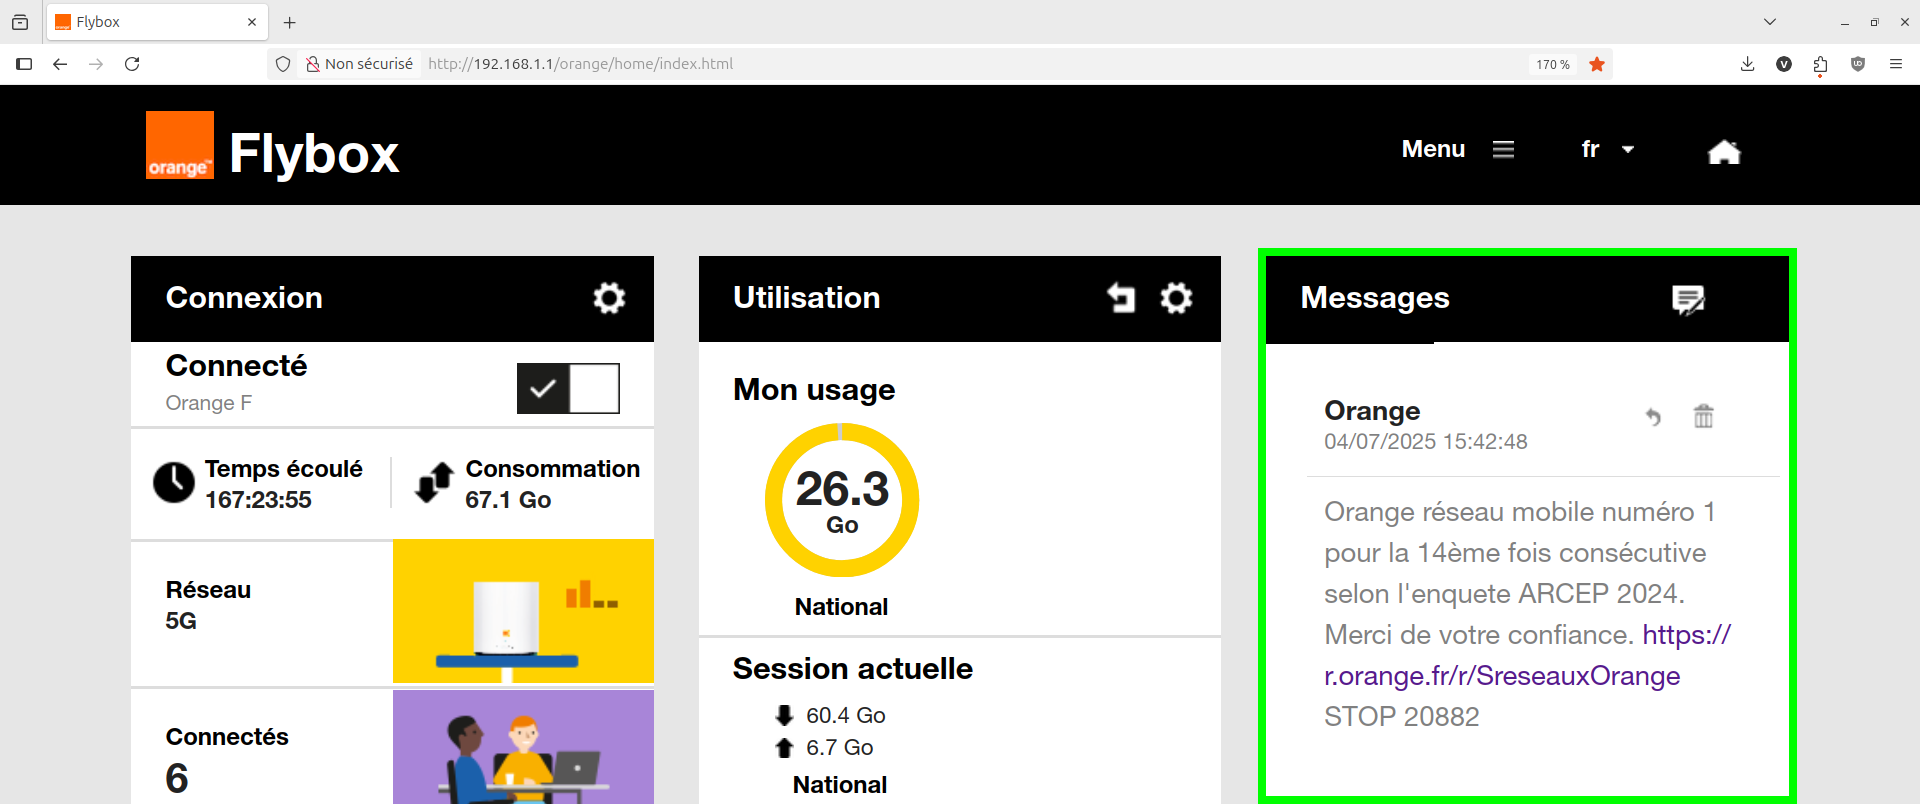Screen dimensions: 1920x804
Task: Toggle the browser sidebar icon
Action: 24,64
